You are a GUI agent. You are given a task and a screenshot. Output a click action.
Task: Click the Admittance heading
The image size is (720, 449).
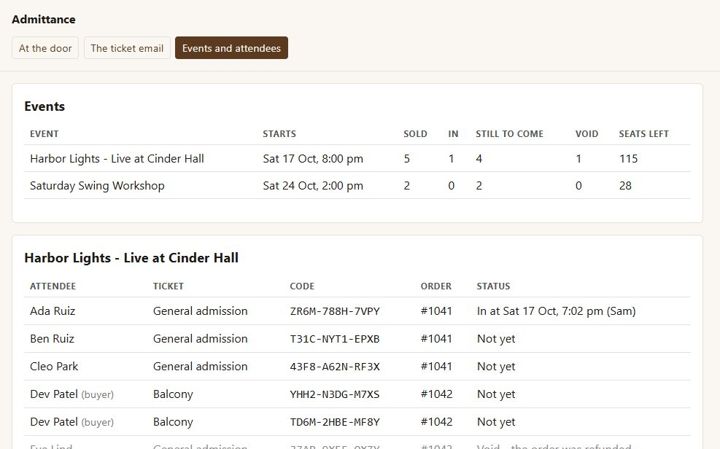tap(44, 19)
